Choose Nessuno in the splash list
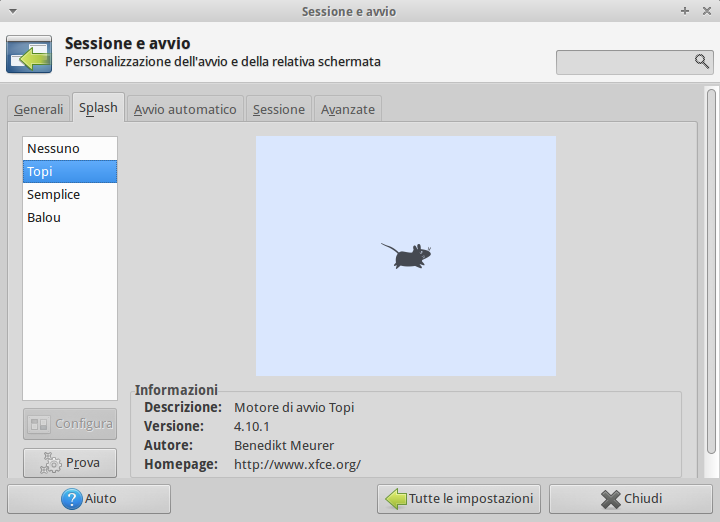The image size is (720, 522). click(x=54, y=148)
